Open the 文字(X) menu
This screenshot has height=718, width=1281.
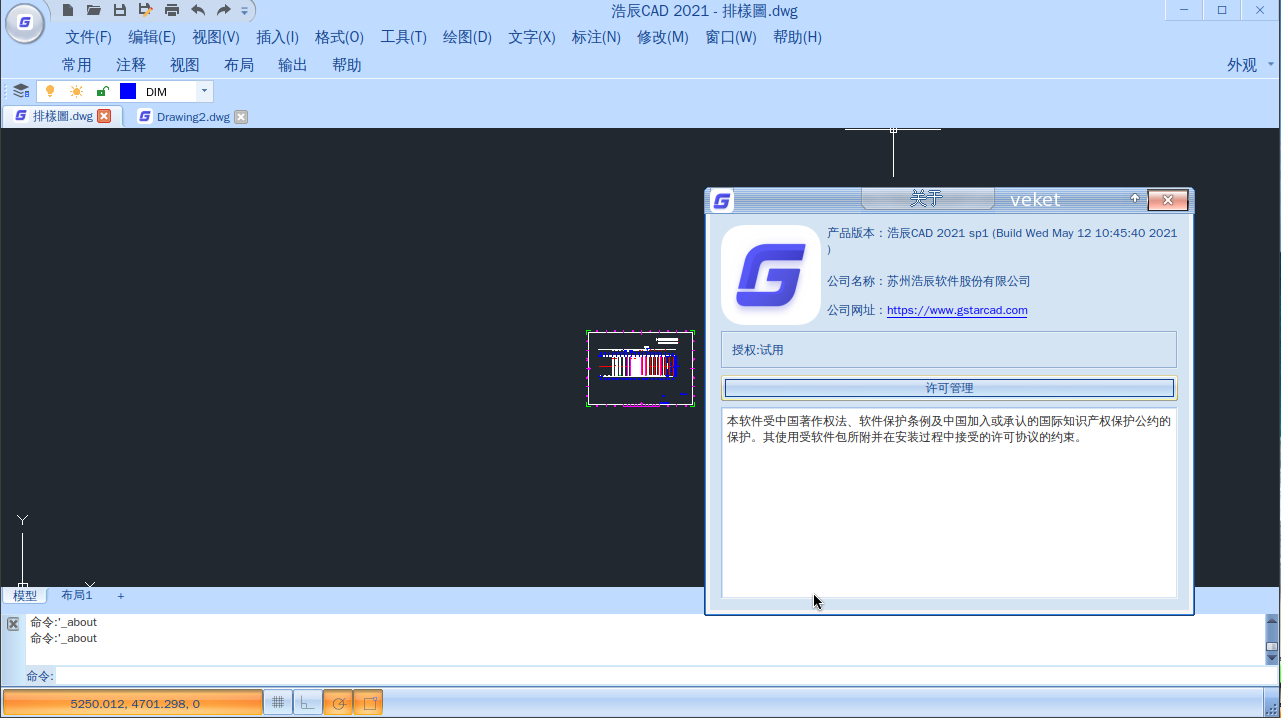coord(532,37)
